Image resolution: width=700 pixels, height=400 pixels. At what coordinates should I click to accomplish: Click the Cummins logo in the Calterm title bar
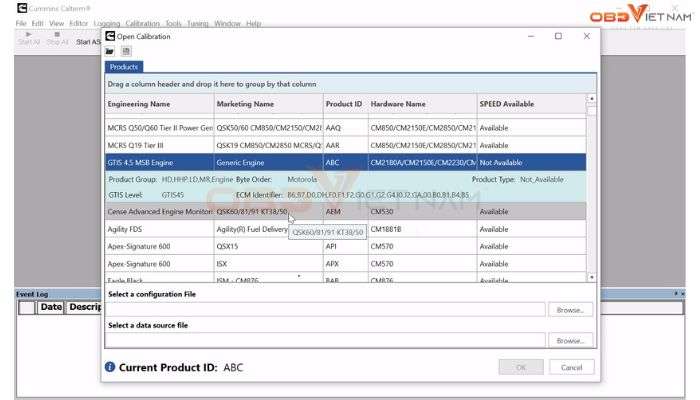[22, 8]
